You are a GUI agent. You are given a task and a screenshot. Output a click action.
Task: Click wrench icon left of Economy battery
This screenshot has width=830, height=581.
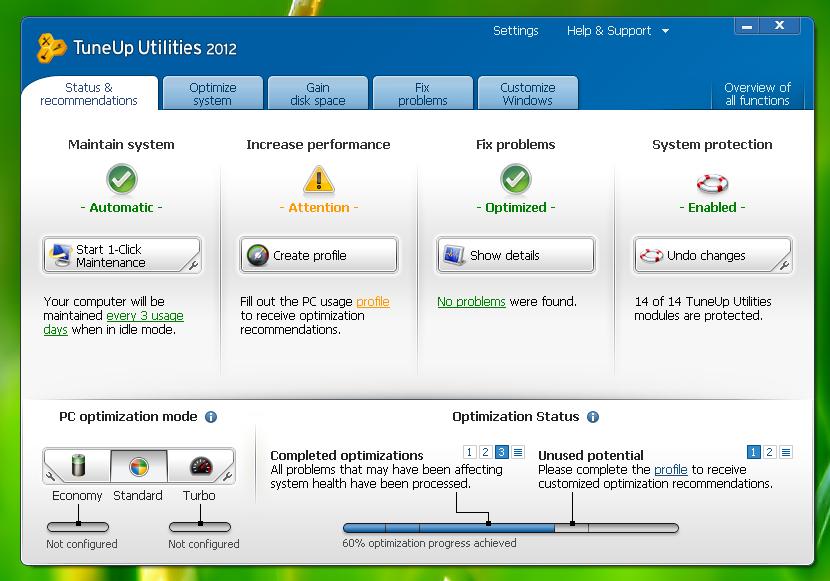coord(51,476)
